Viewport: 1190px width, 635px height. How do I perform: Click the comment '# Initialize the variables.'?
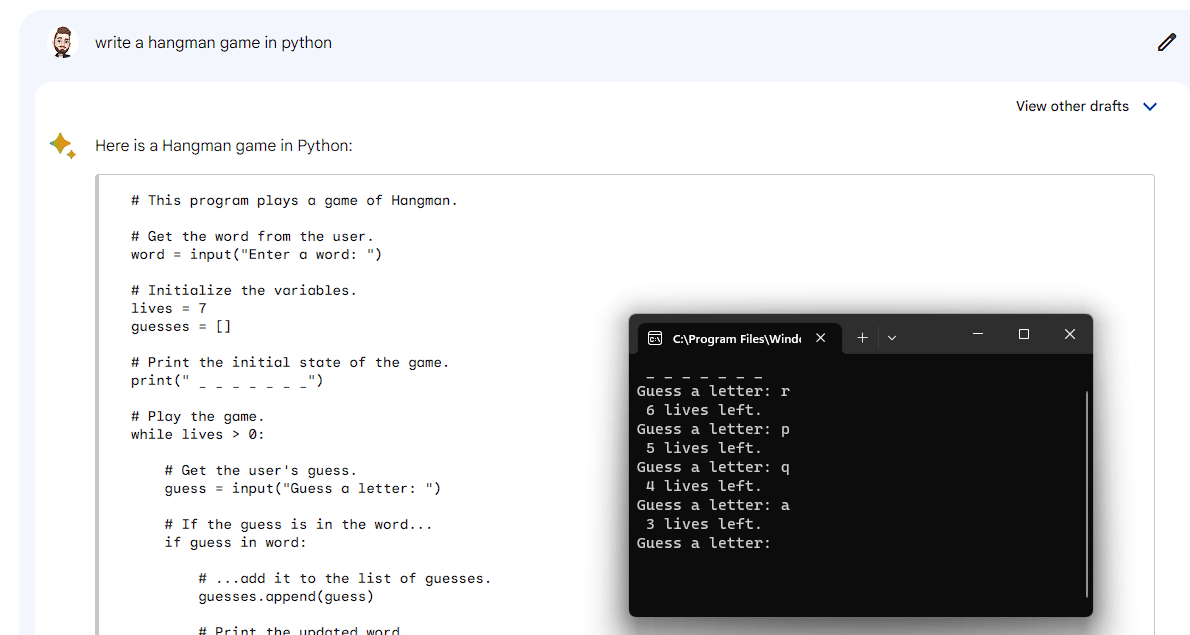244,290
